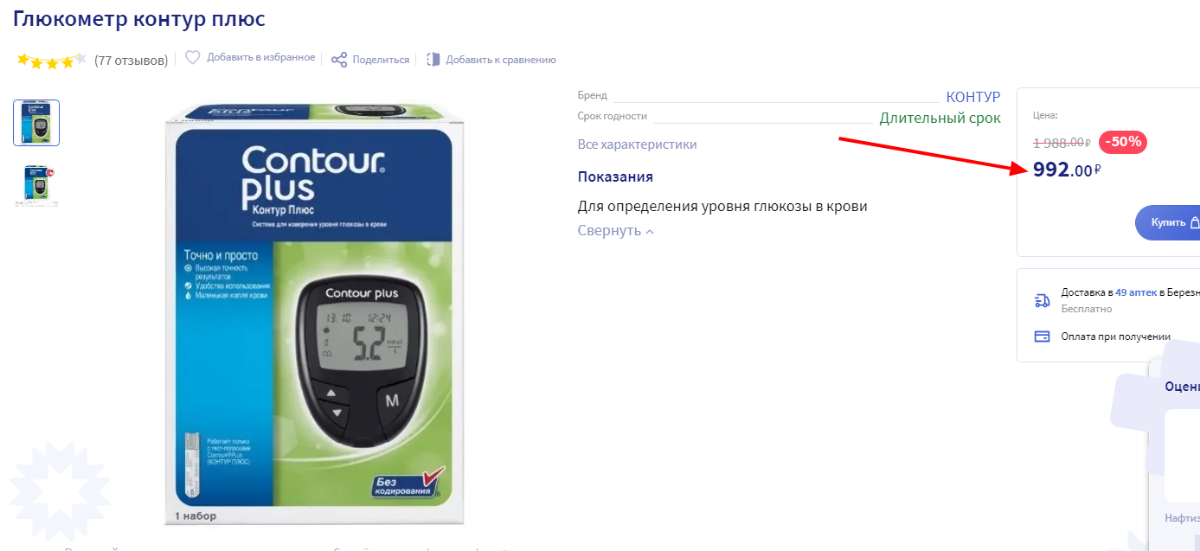Click the share icon
Image resolution: width=1200 pixels, height=551 pixels.
click(x=339, y=60)
